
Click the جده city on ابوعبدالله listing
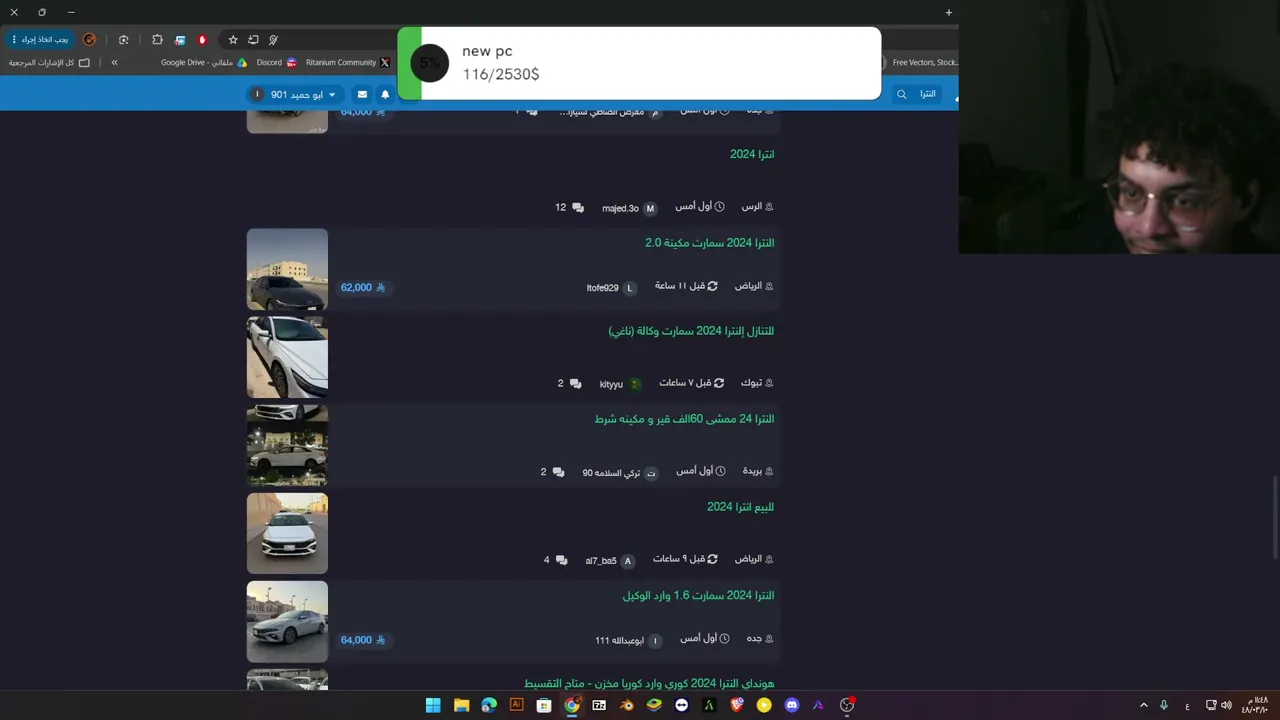click(x=760, y=639)
